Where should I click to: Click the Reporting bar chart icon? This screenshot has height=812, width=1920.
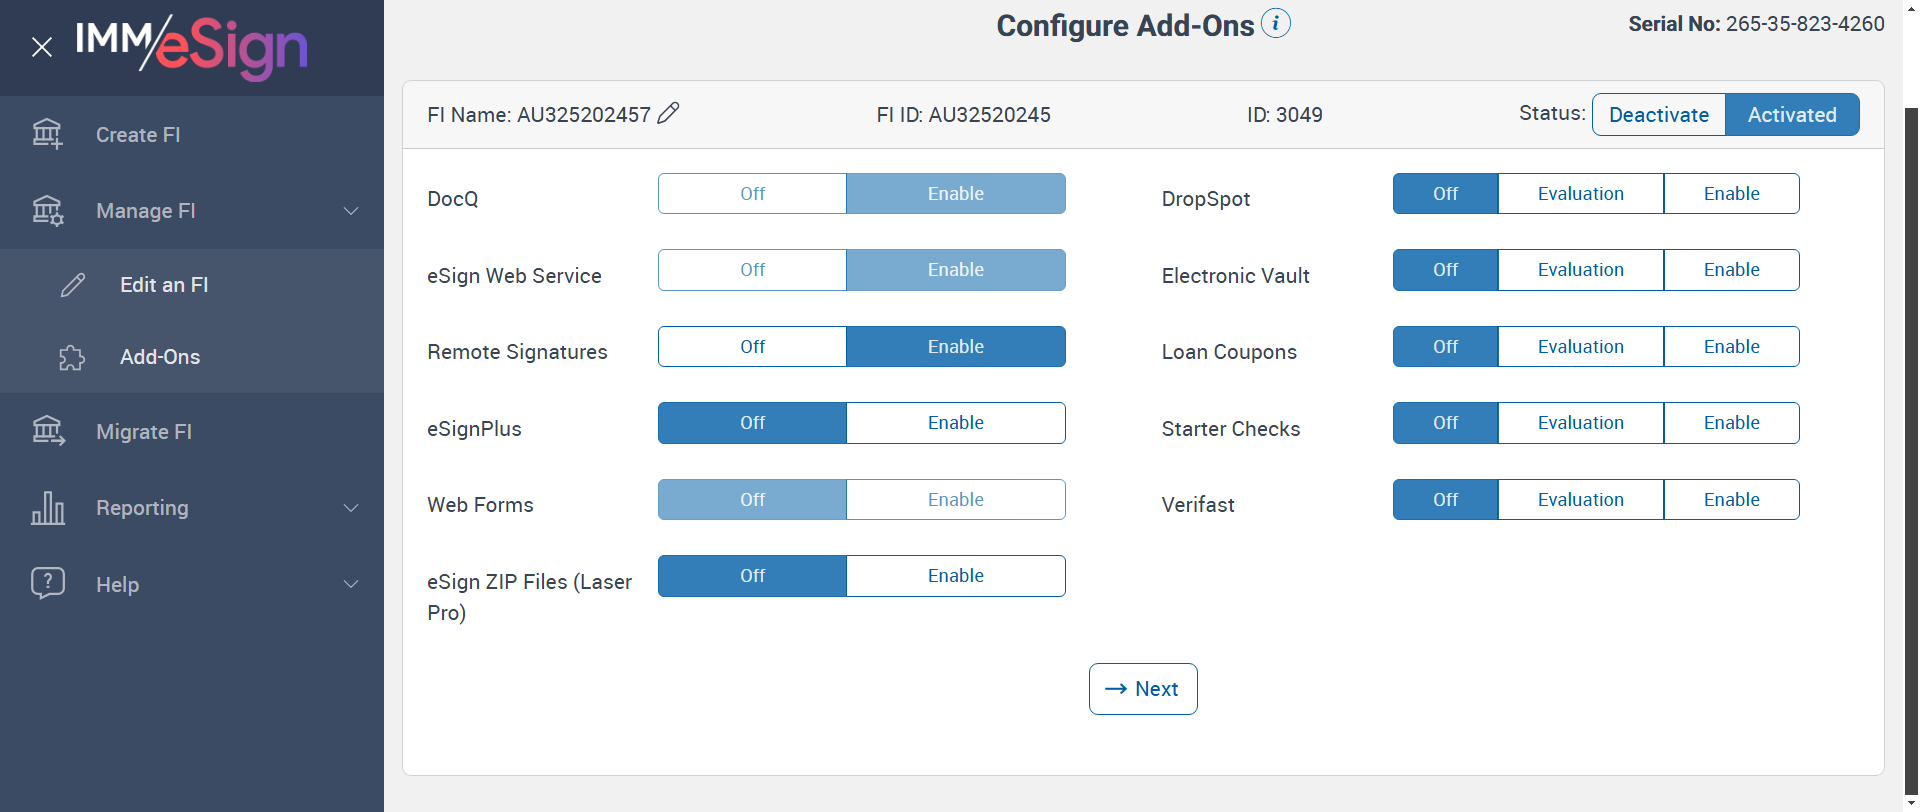47,508
